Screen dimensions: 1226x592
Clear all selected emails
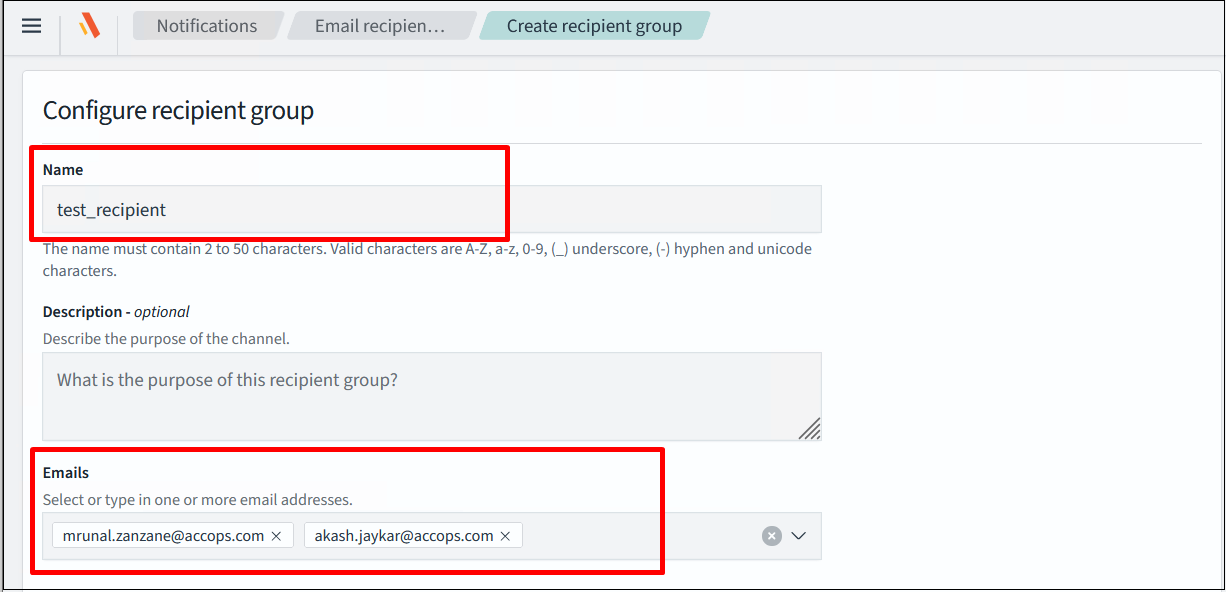[x=771, y=536]
